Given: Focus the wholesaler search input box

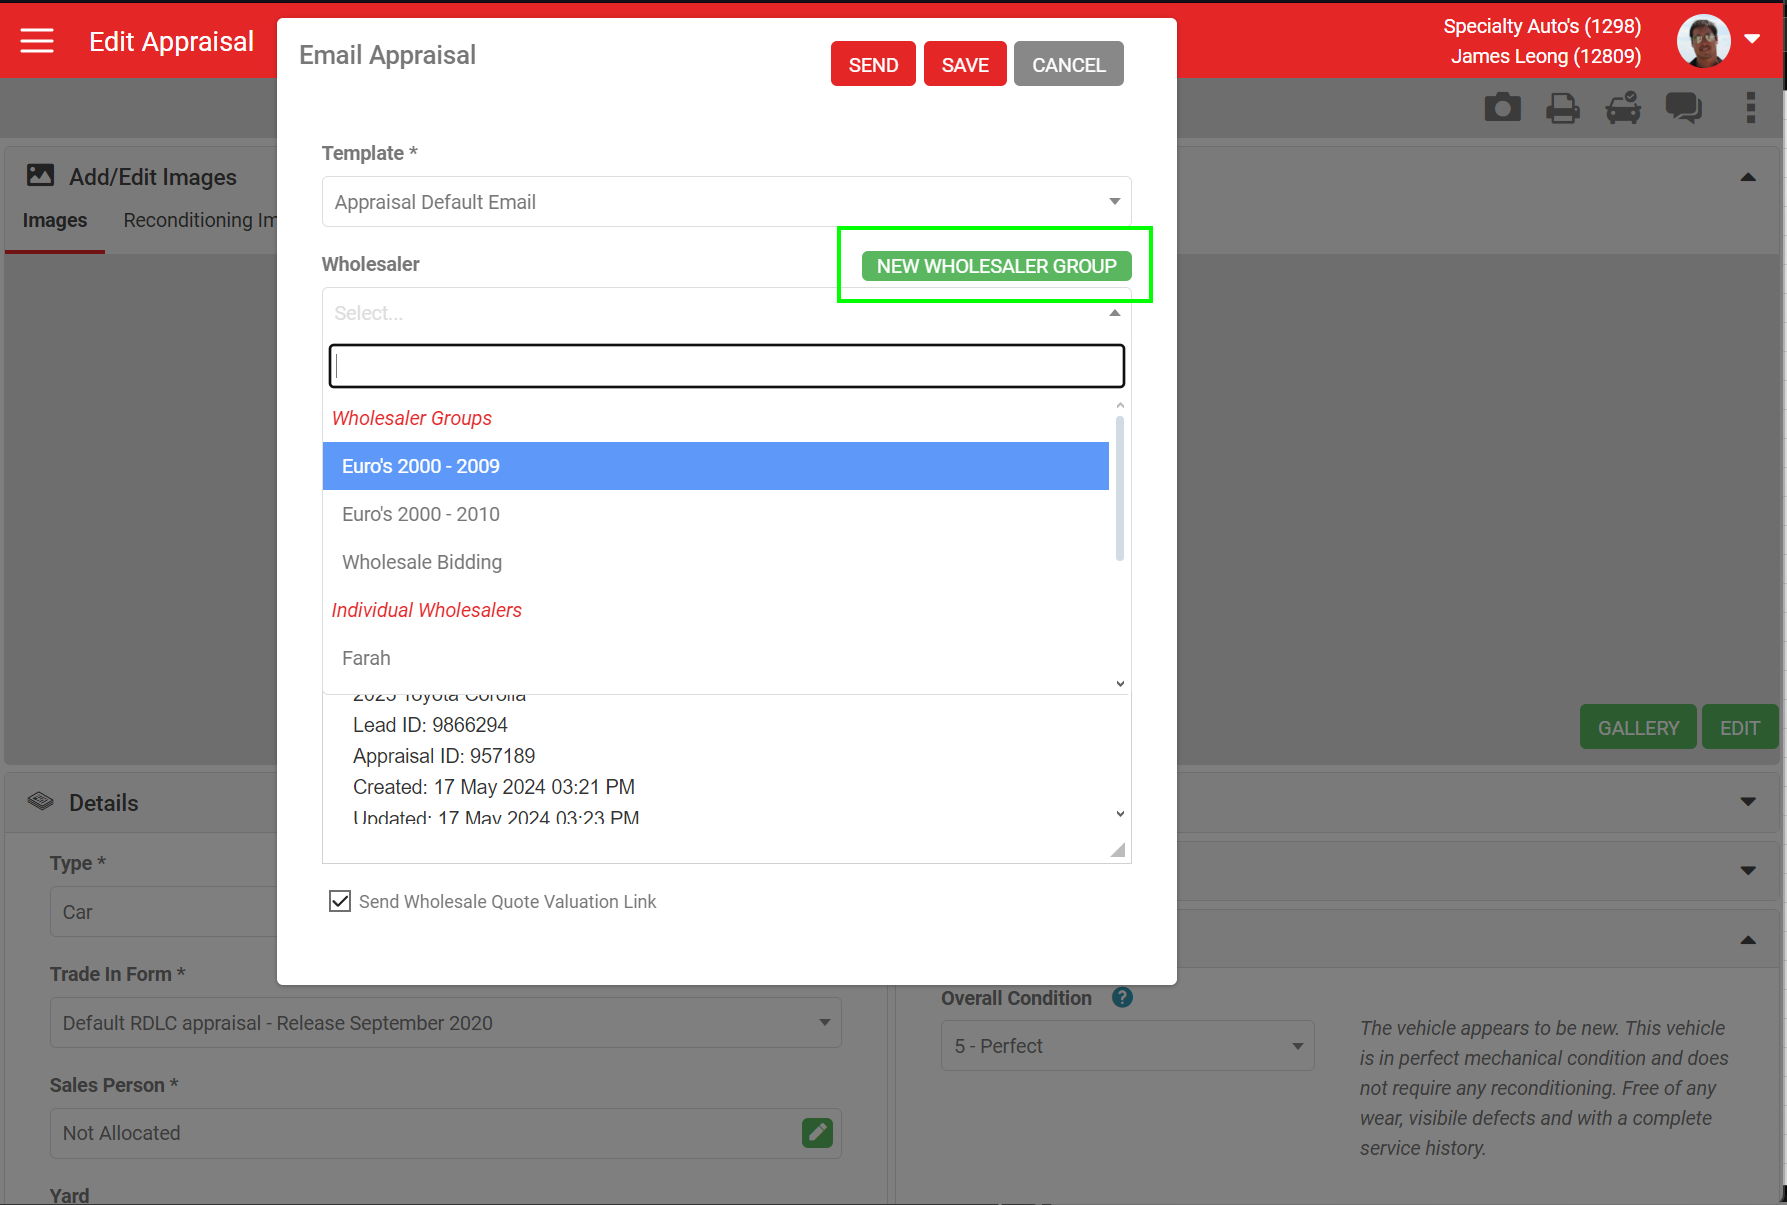Looking at the screenshot, I should (726, 366).
